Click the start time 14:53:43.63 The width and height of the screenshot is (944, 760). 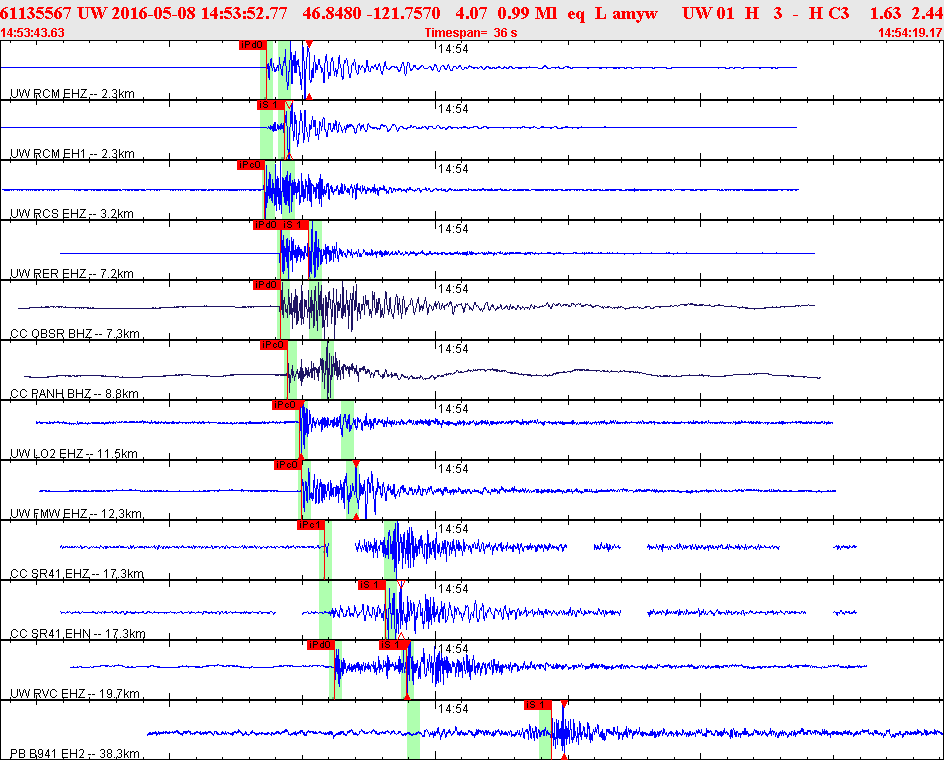tap(33, 32)
